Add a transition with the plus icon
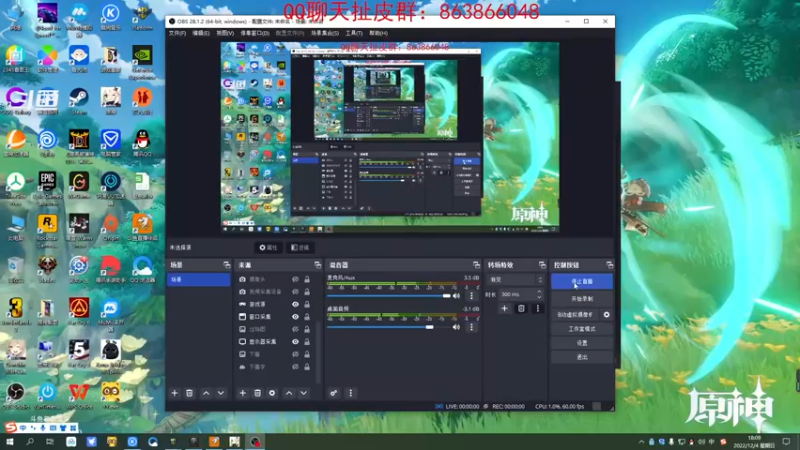Viewport: 800px width, 450px height. coord(504,308)
